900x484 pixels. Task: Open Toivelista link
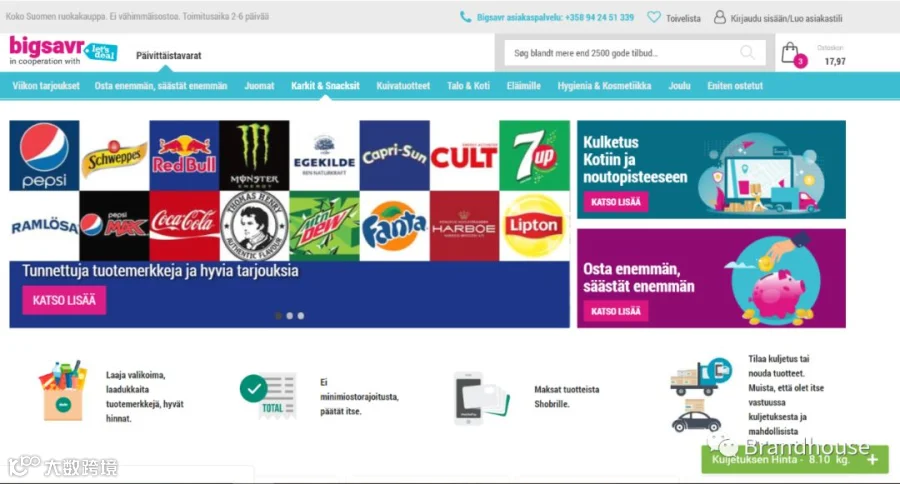tap(683, 18)
